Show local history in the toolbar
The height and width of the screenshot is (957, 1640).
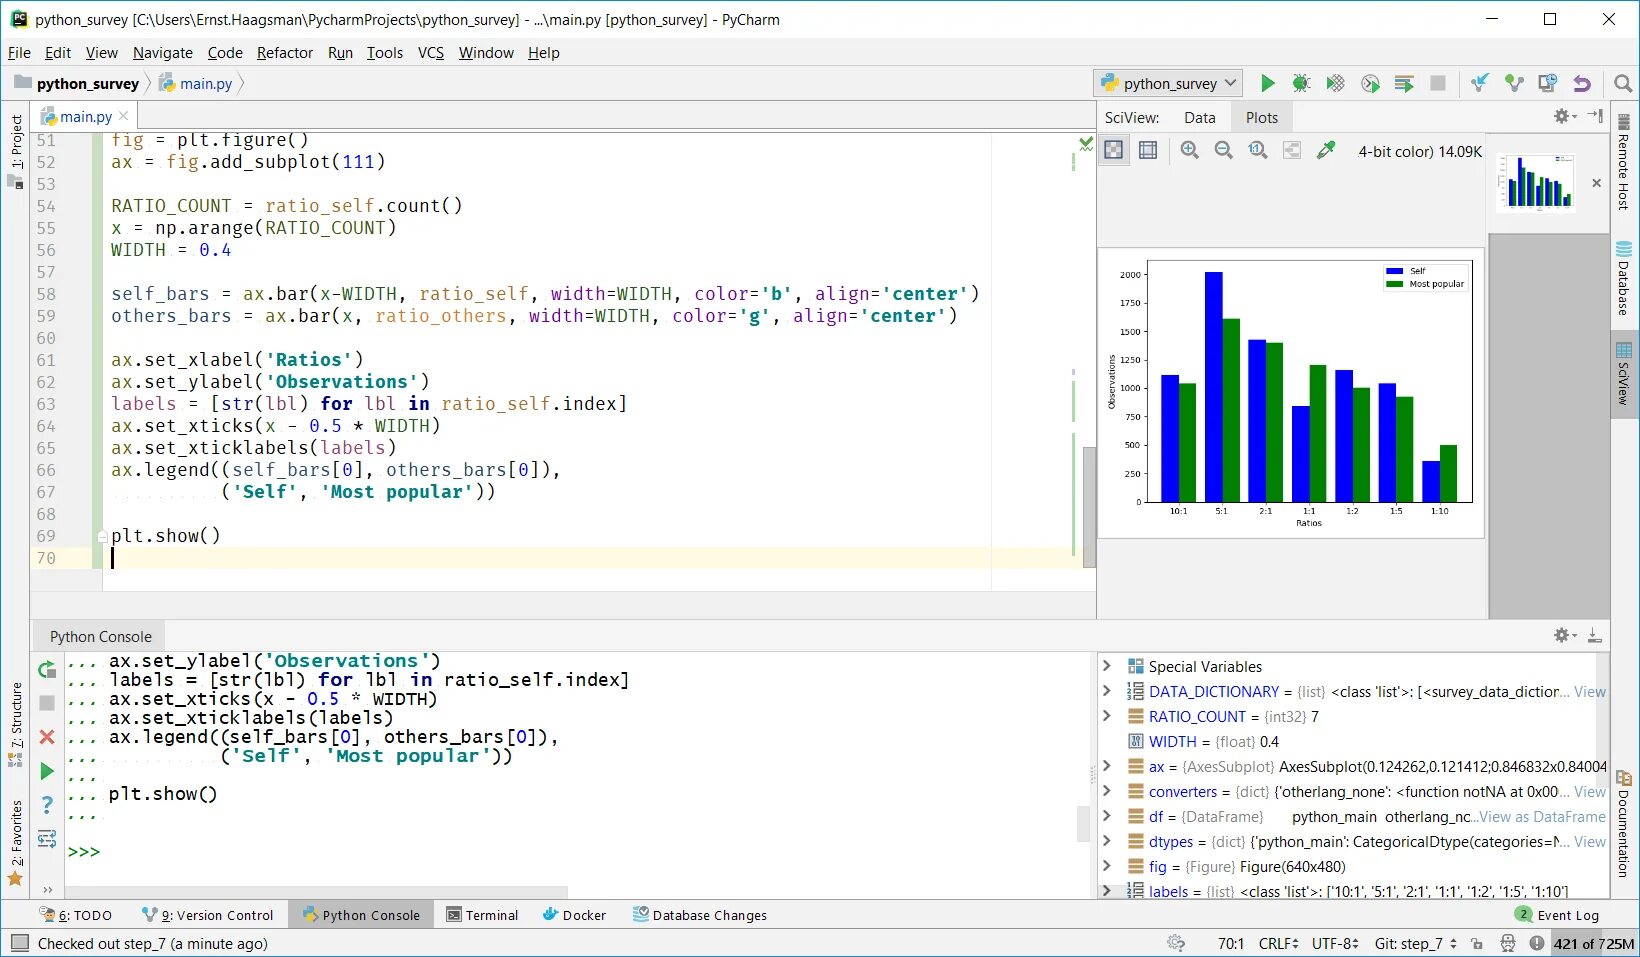1548,84
